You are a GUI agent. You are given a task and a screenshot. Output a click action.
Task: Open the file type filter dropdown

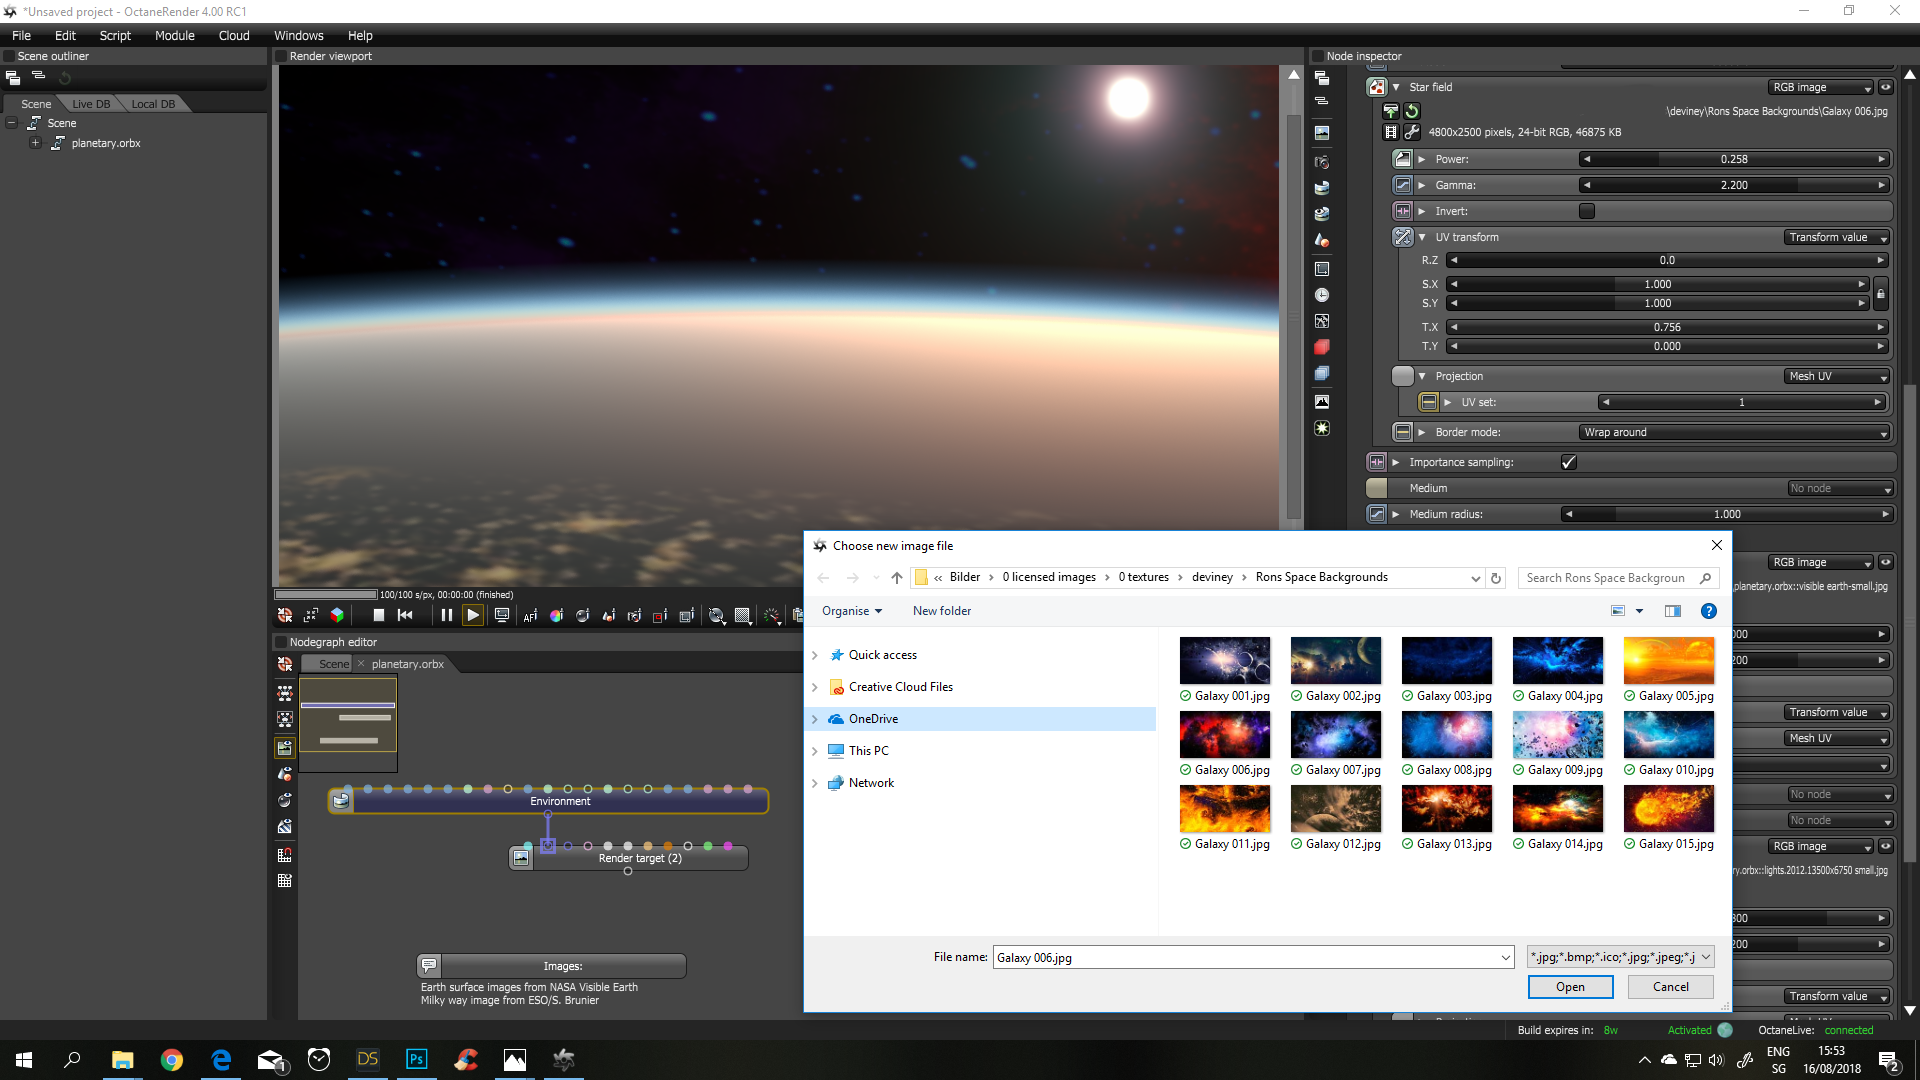tap(1620, 957)
